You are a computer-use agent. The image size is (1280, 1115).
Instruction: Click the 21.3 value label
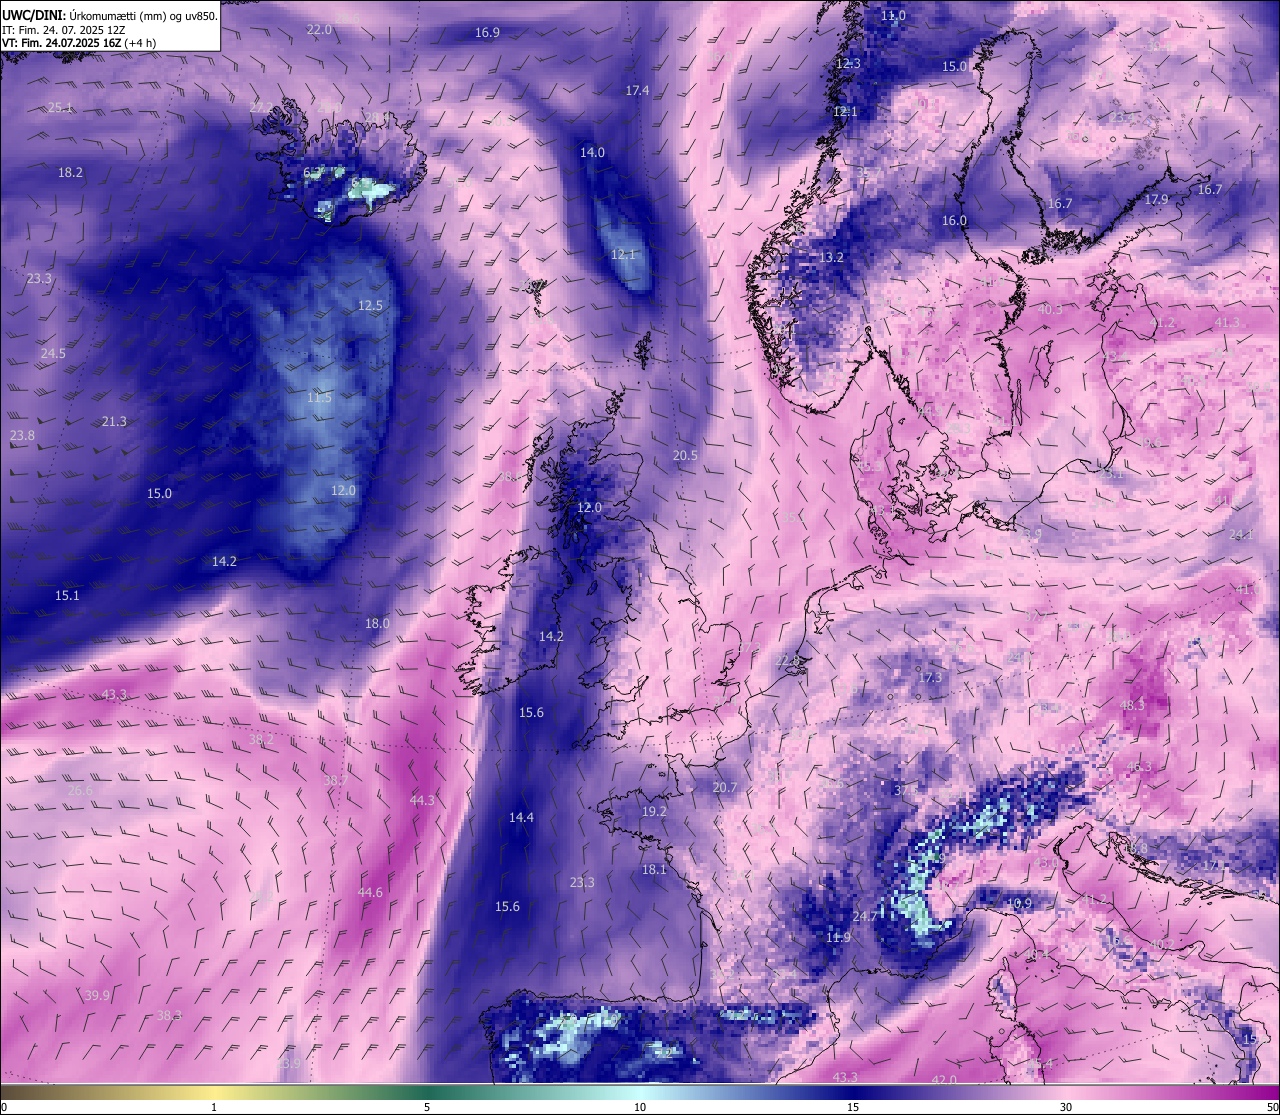(x=114, y=422)
